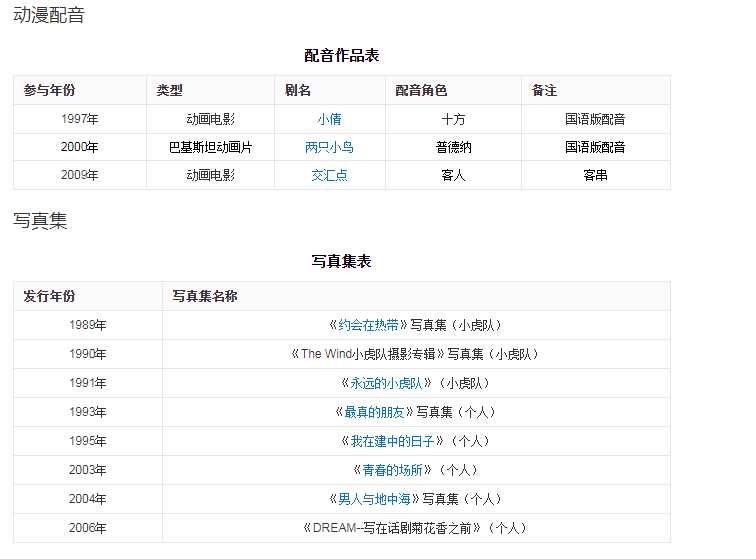Click the 两只小鸟 link
This screenshot has height=559, width=756.
tap(329, 147)
